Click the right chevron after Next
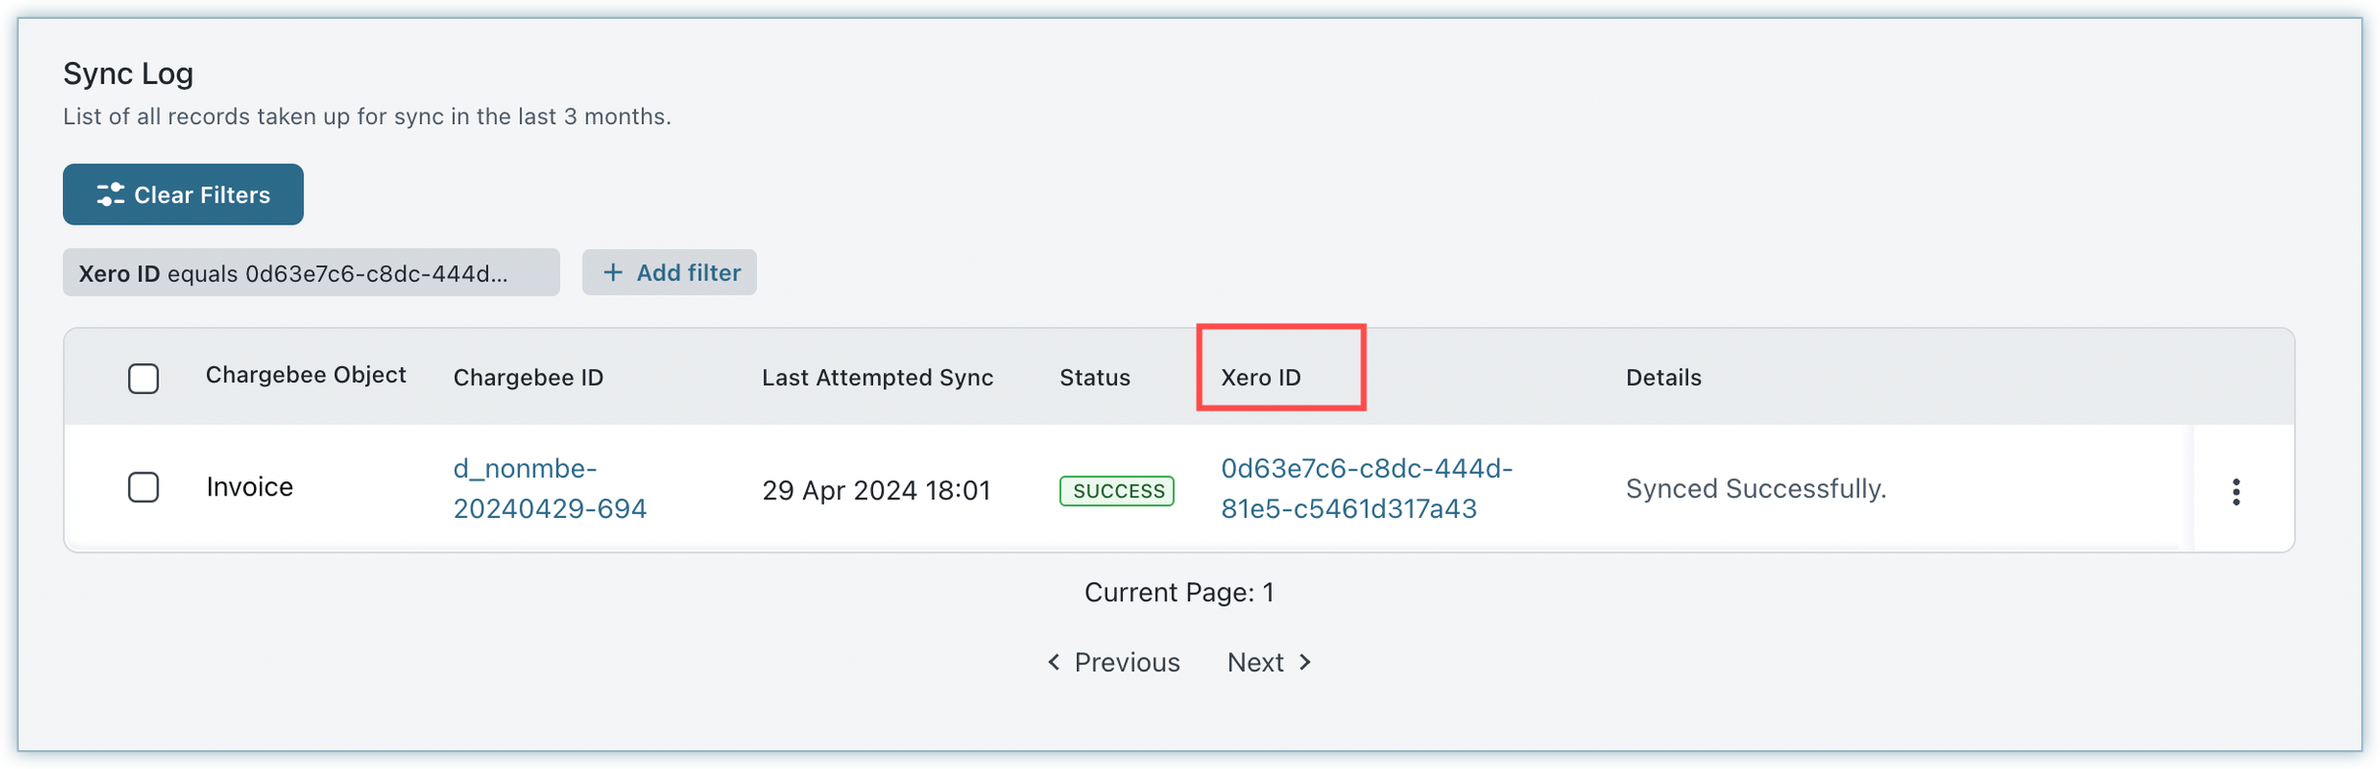This screenshot has height=769, width=2380. tap(1305, 662)
